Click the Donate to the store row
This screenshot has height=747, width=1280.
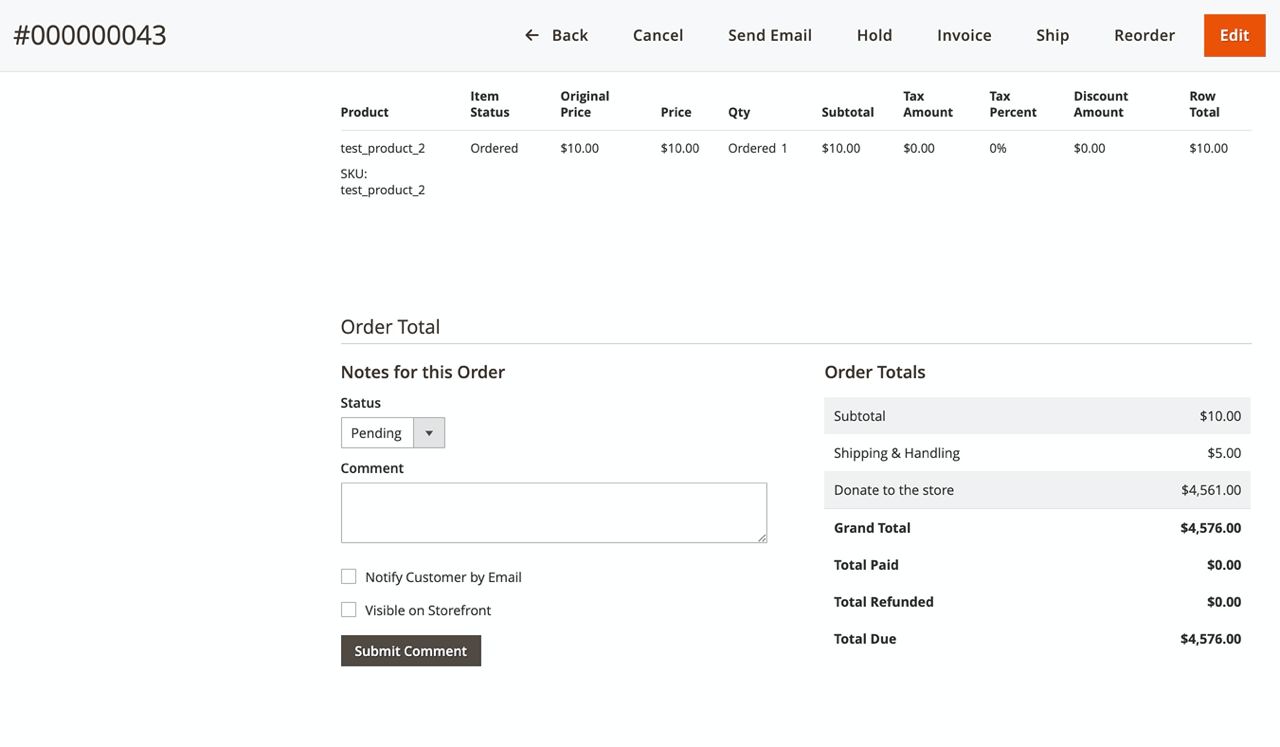(1036, 490)
